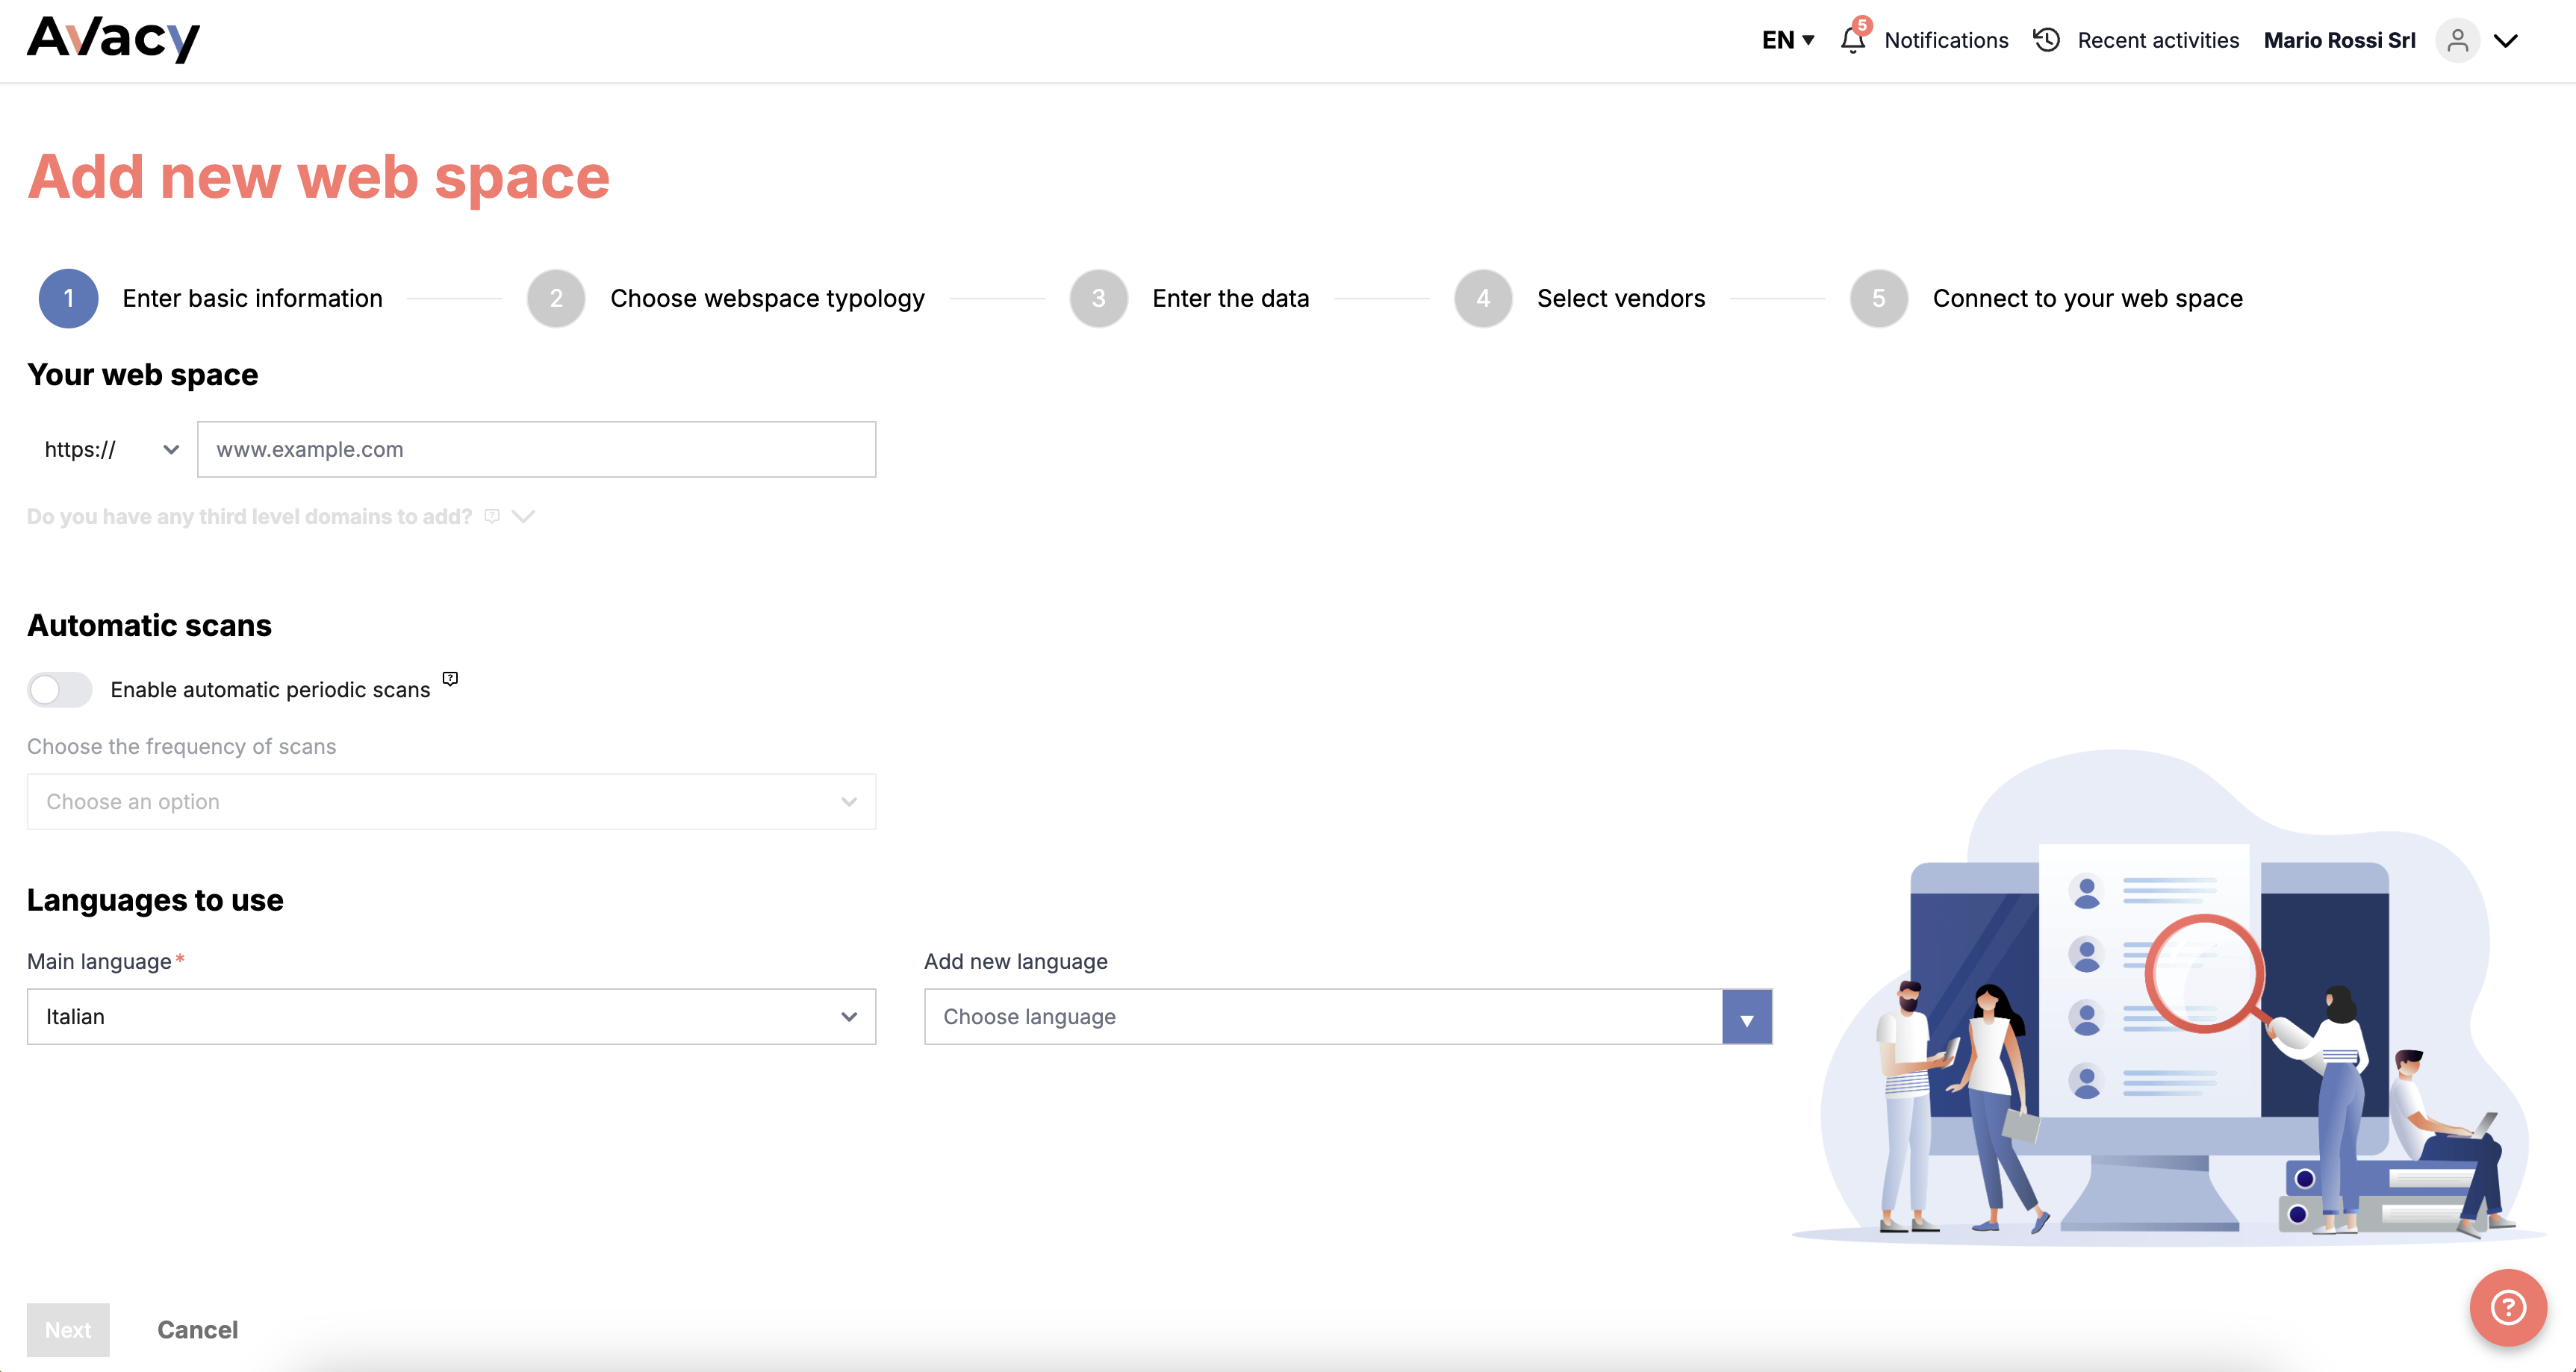
Task: Enable automatic periodic scans toggle
Action: pyautogui.click(x=59, y=690)
